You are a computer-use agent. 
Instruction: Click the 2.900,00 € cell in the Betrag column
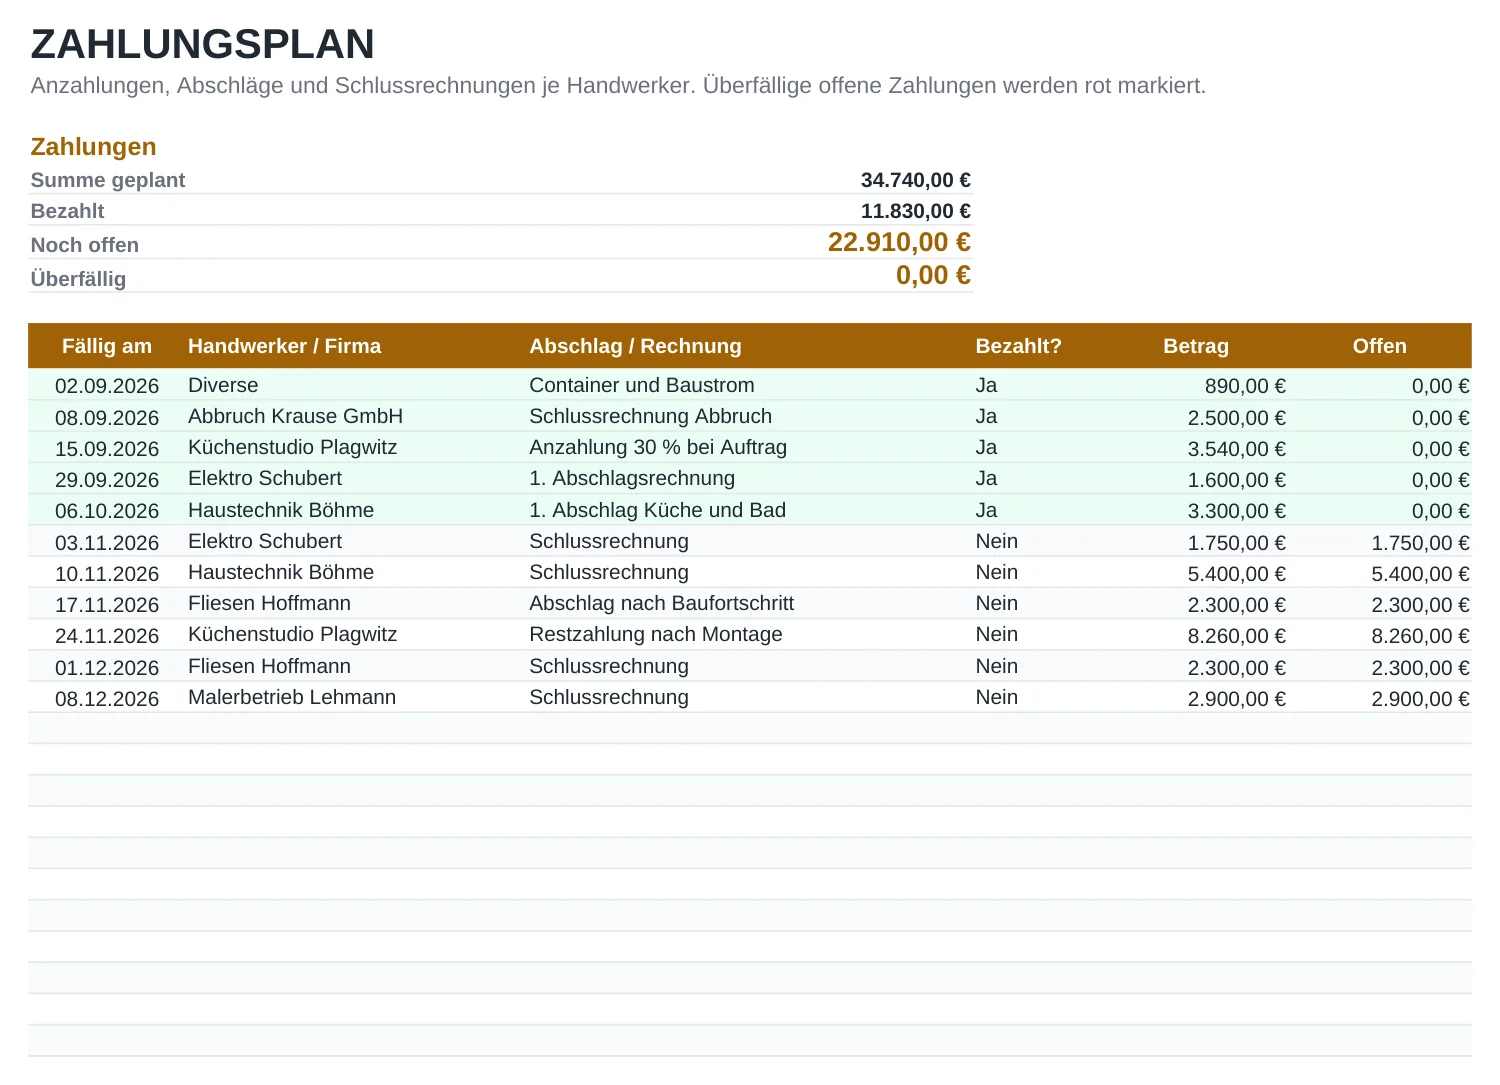tap(1237, 699)
